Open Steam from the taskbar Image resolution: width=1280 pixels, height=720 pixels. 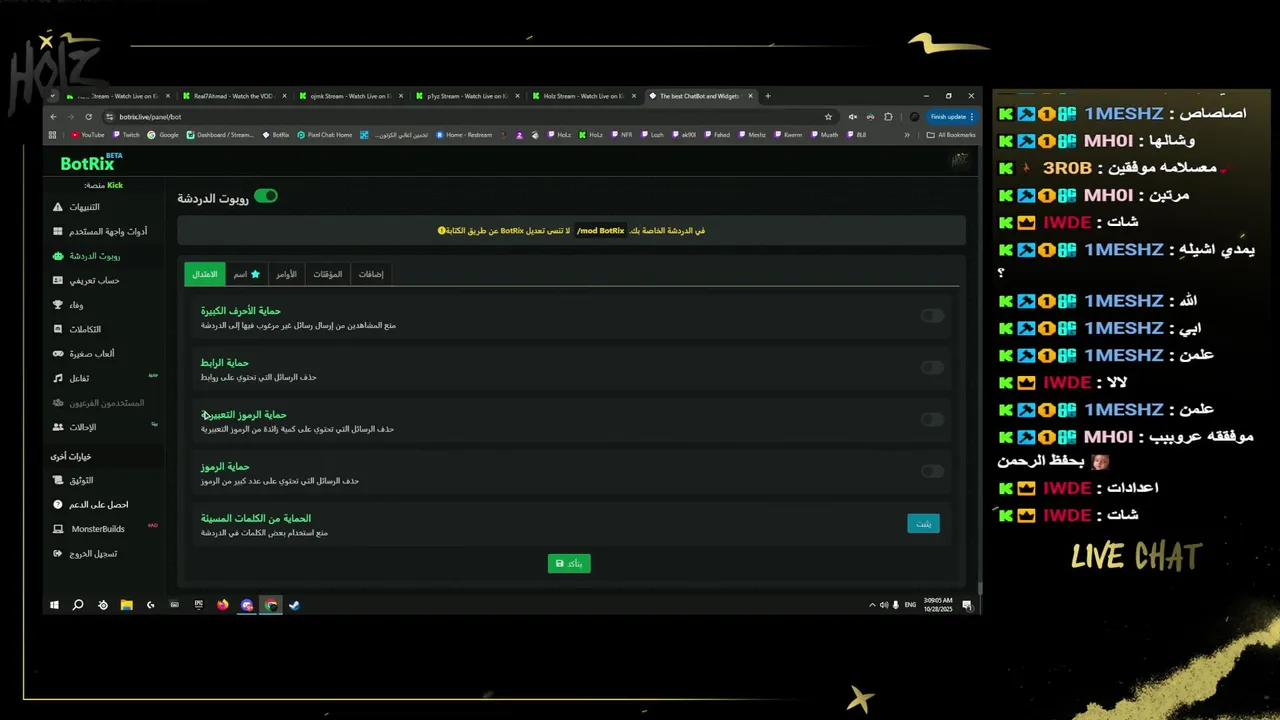tap(294, 605)
